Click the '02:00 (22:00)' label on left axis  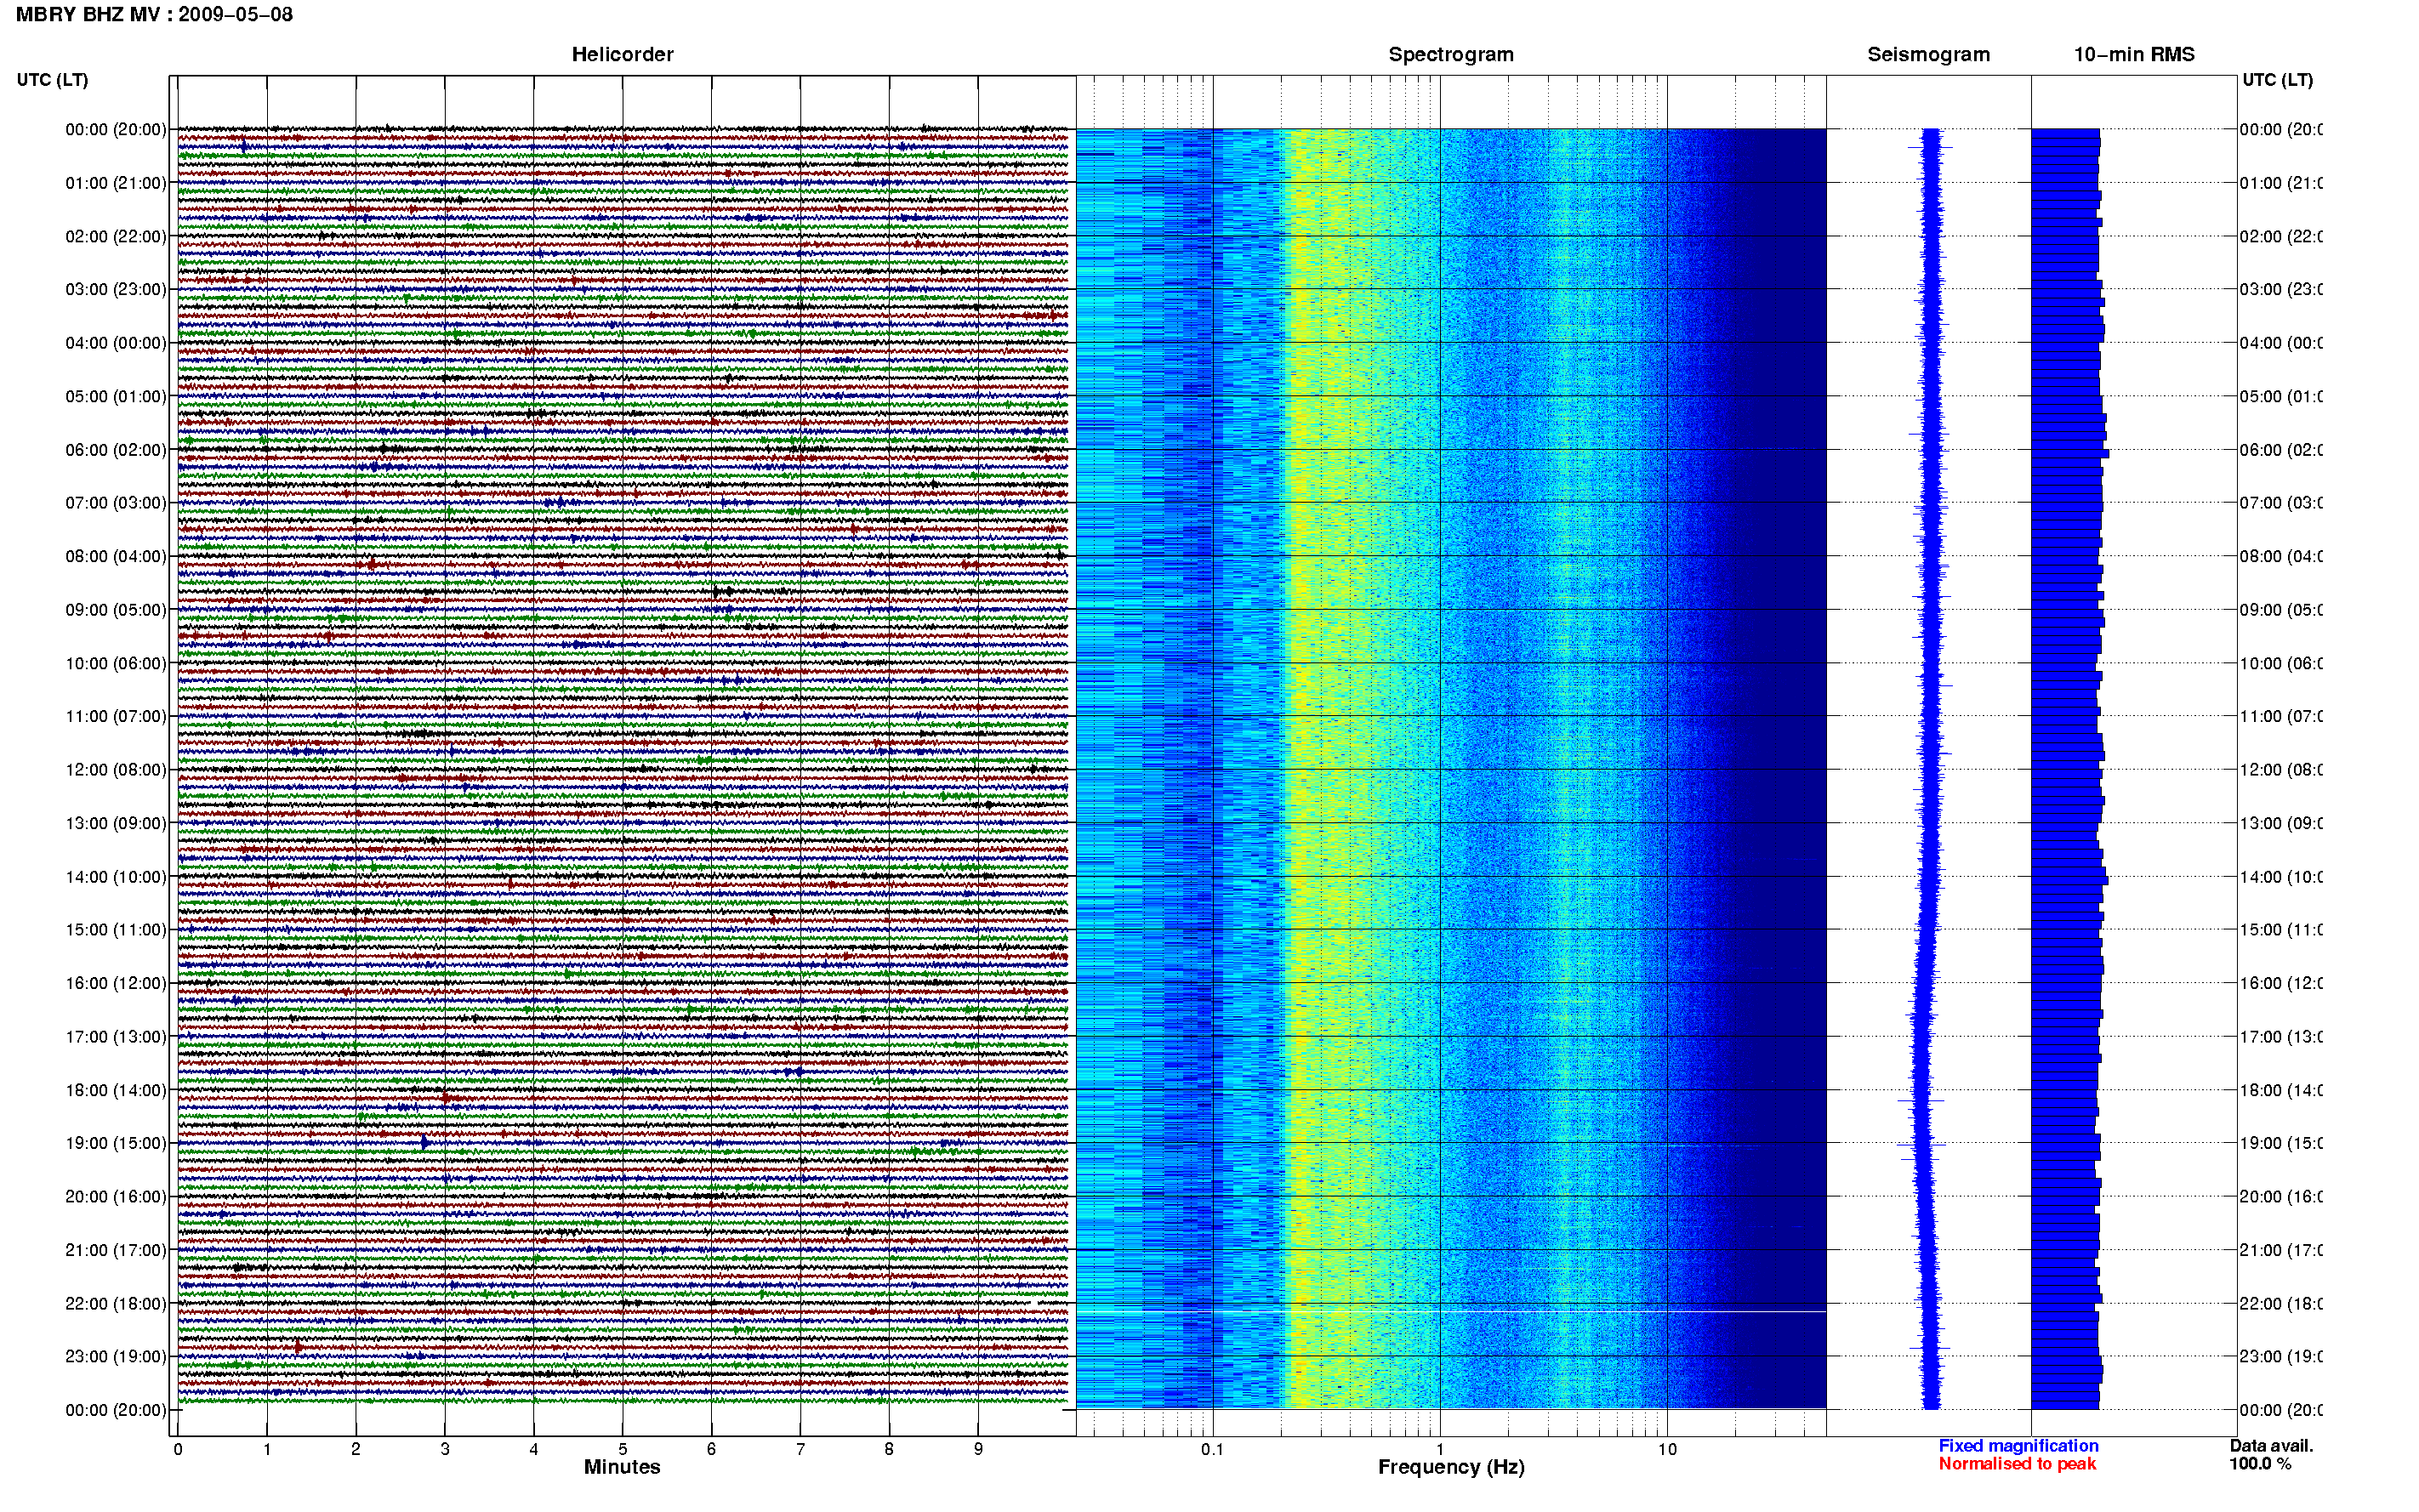pyautogui.click(x=116, y=236)
